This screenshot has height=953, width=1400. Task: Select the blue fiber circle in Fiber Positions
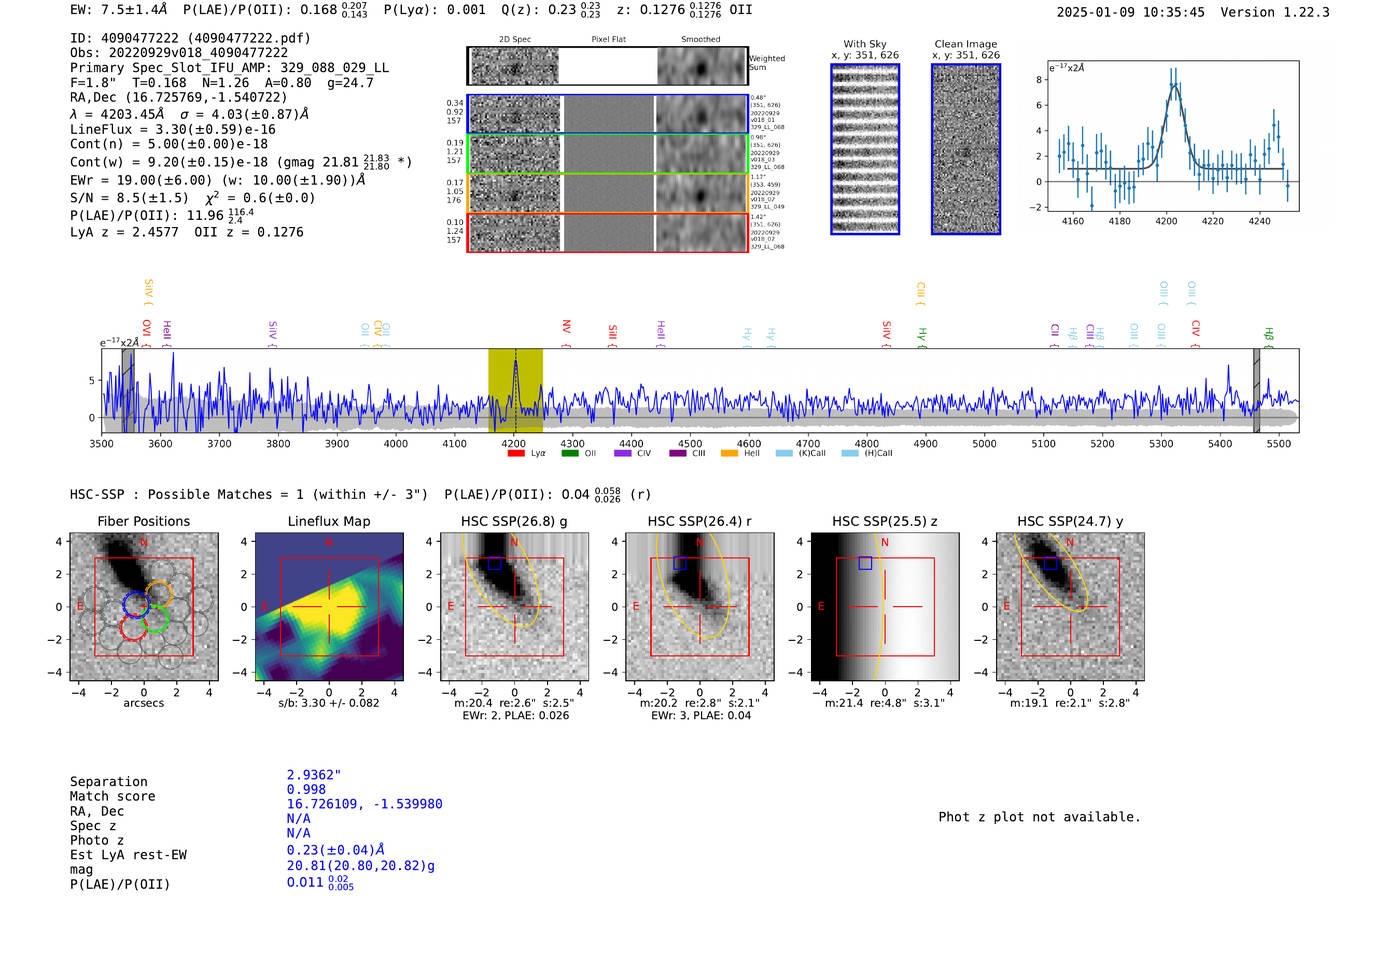point(136,605)
